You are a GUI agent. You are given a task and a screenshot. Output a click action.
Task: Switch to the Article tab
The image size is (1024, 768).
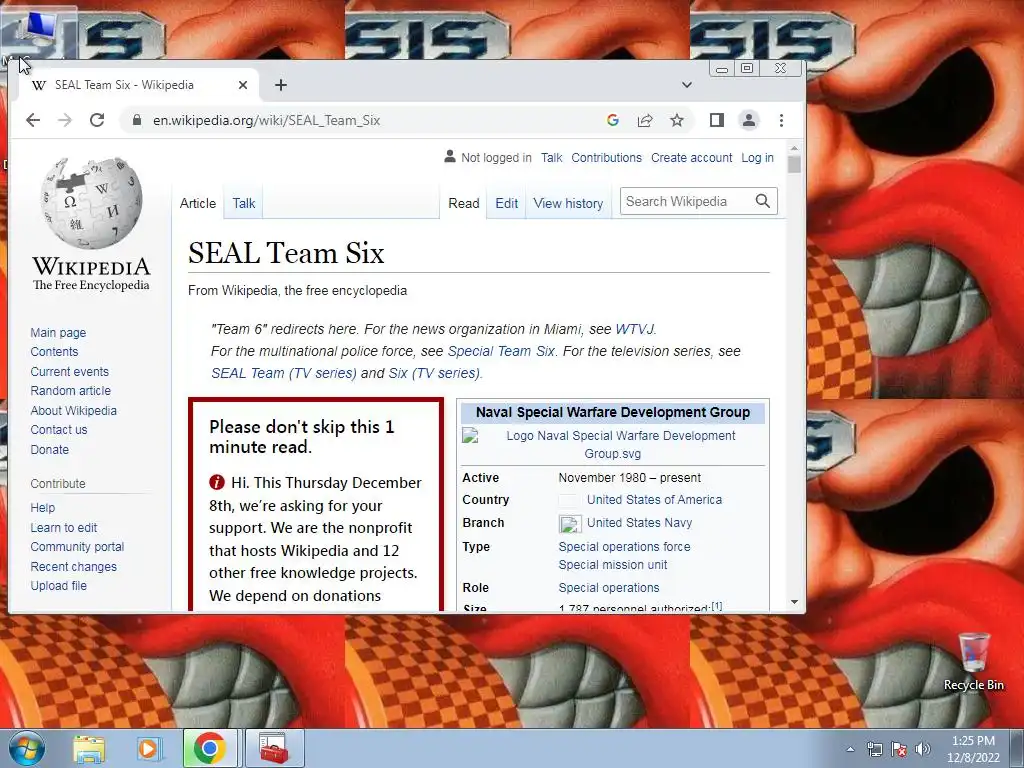coord(198,203)
